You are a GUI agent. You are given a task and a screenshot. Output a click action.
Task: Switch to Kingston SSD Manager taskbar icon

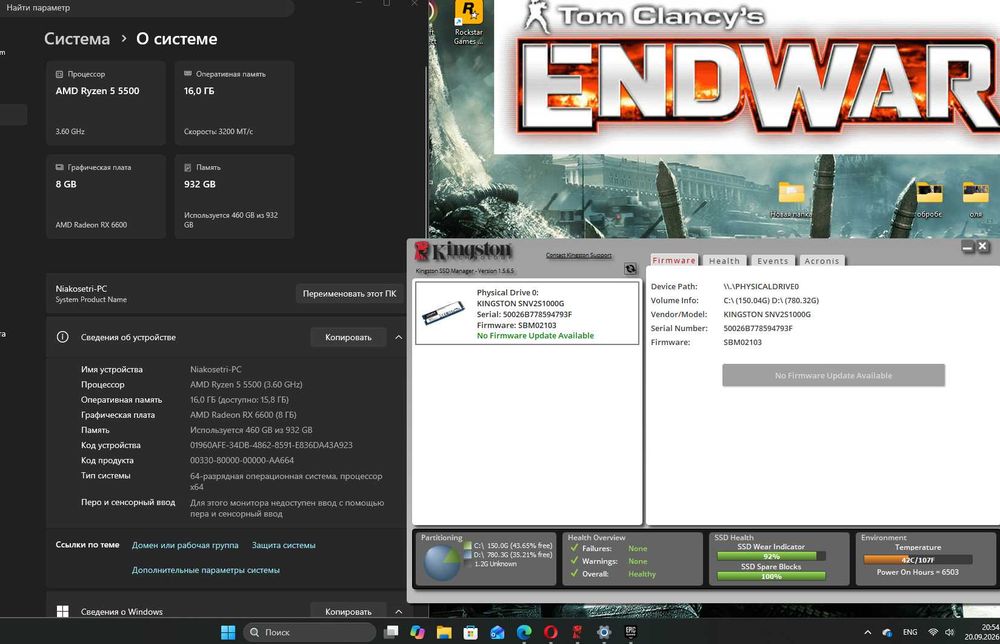coord(577,632)
